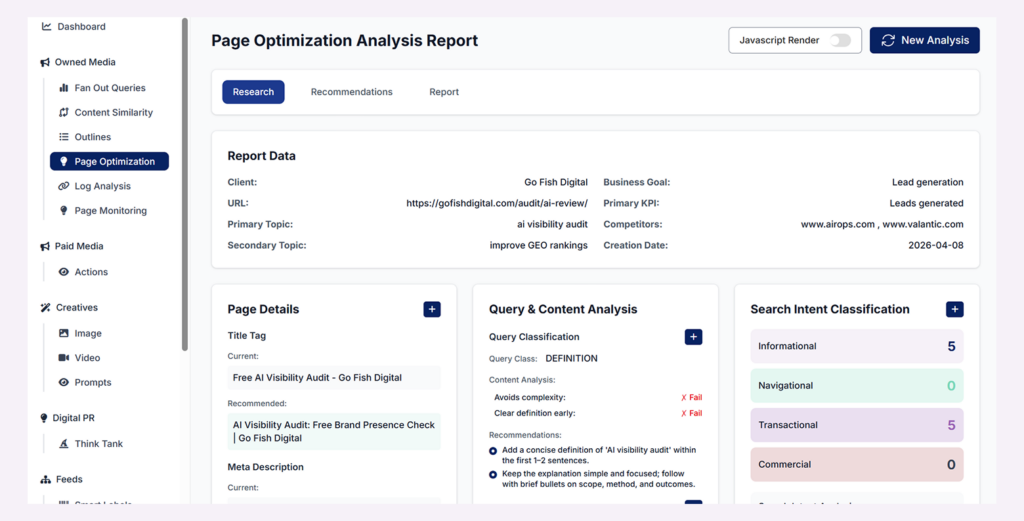Expand Search Intent Classification plus button
The height and width of the screenshot is (521, 1024).
tap(955, 310)
